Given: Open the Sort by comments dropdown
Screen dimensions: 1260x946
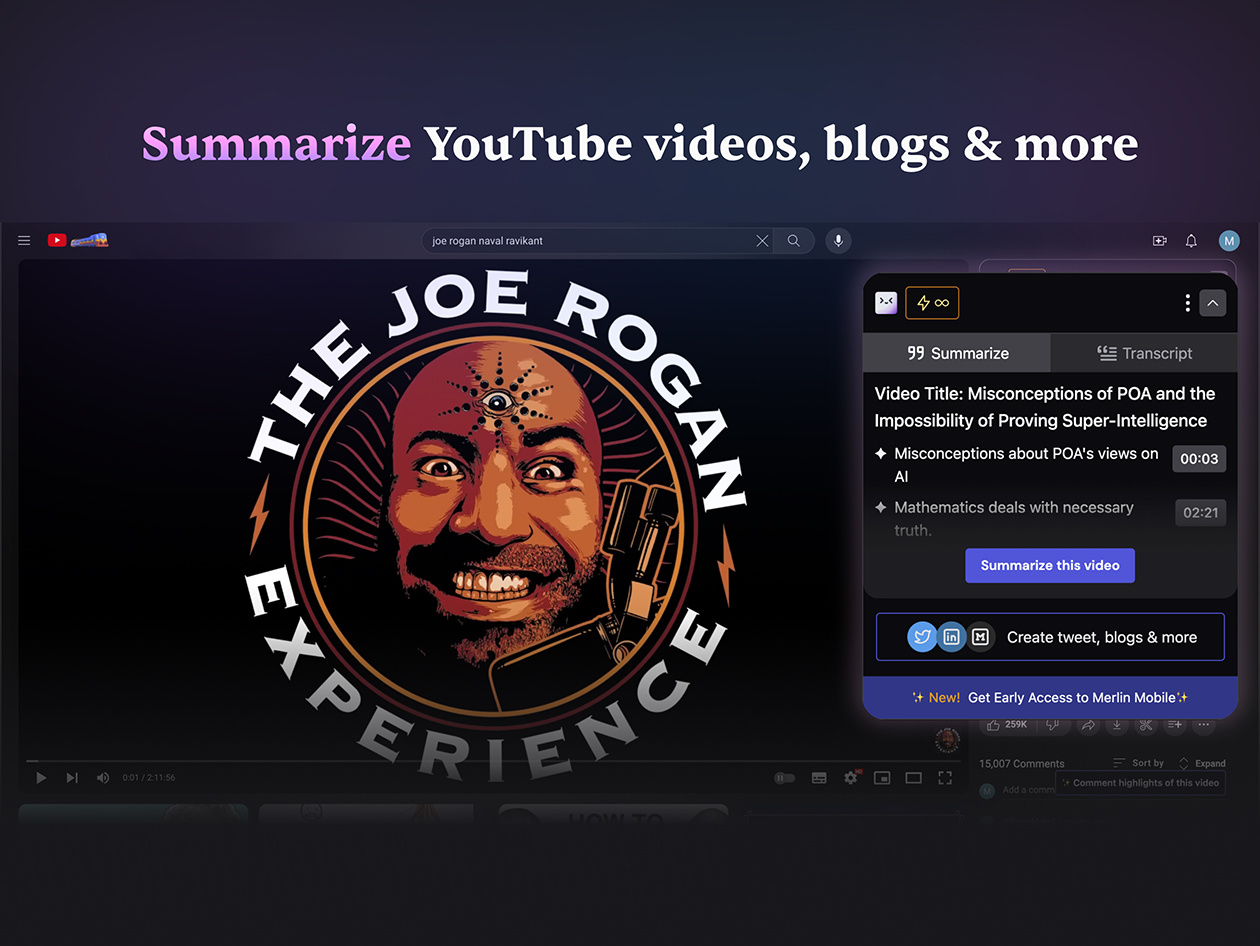Looking at the screenshot, I should (x=1139, y=763).
